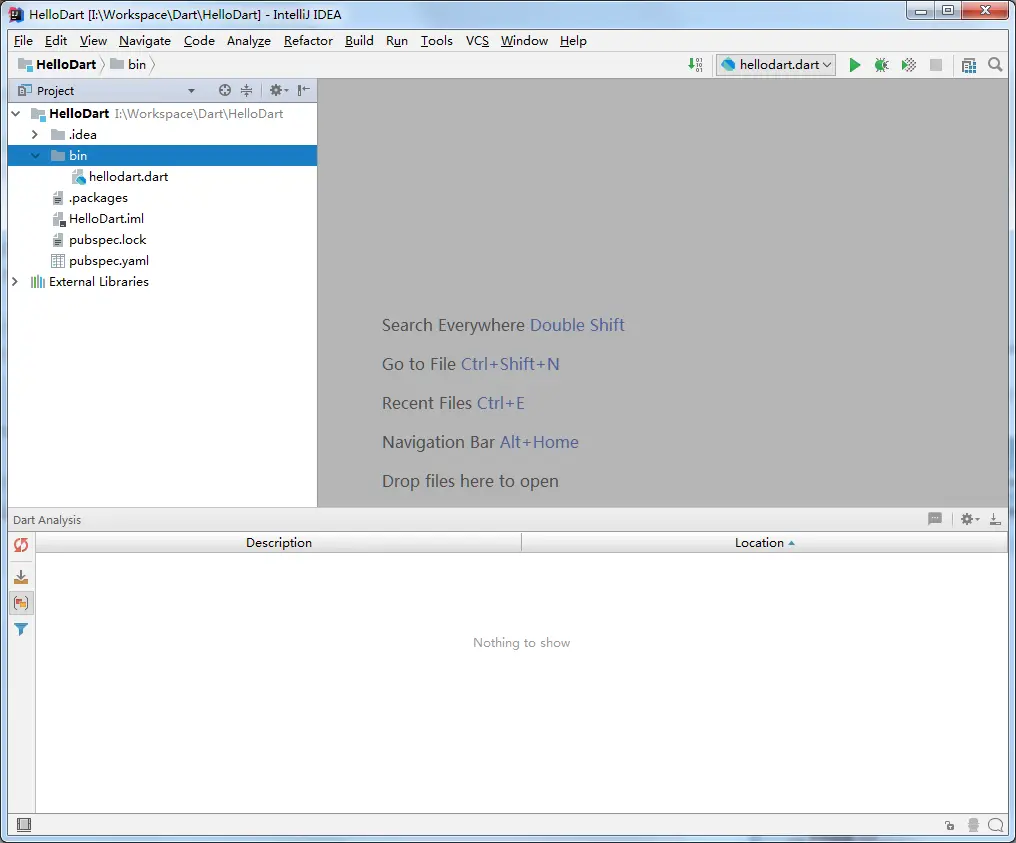Collapse all in Project panel
The height and width of the screenshot is (843, 1016).
pos(246,90)
